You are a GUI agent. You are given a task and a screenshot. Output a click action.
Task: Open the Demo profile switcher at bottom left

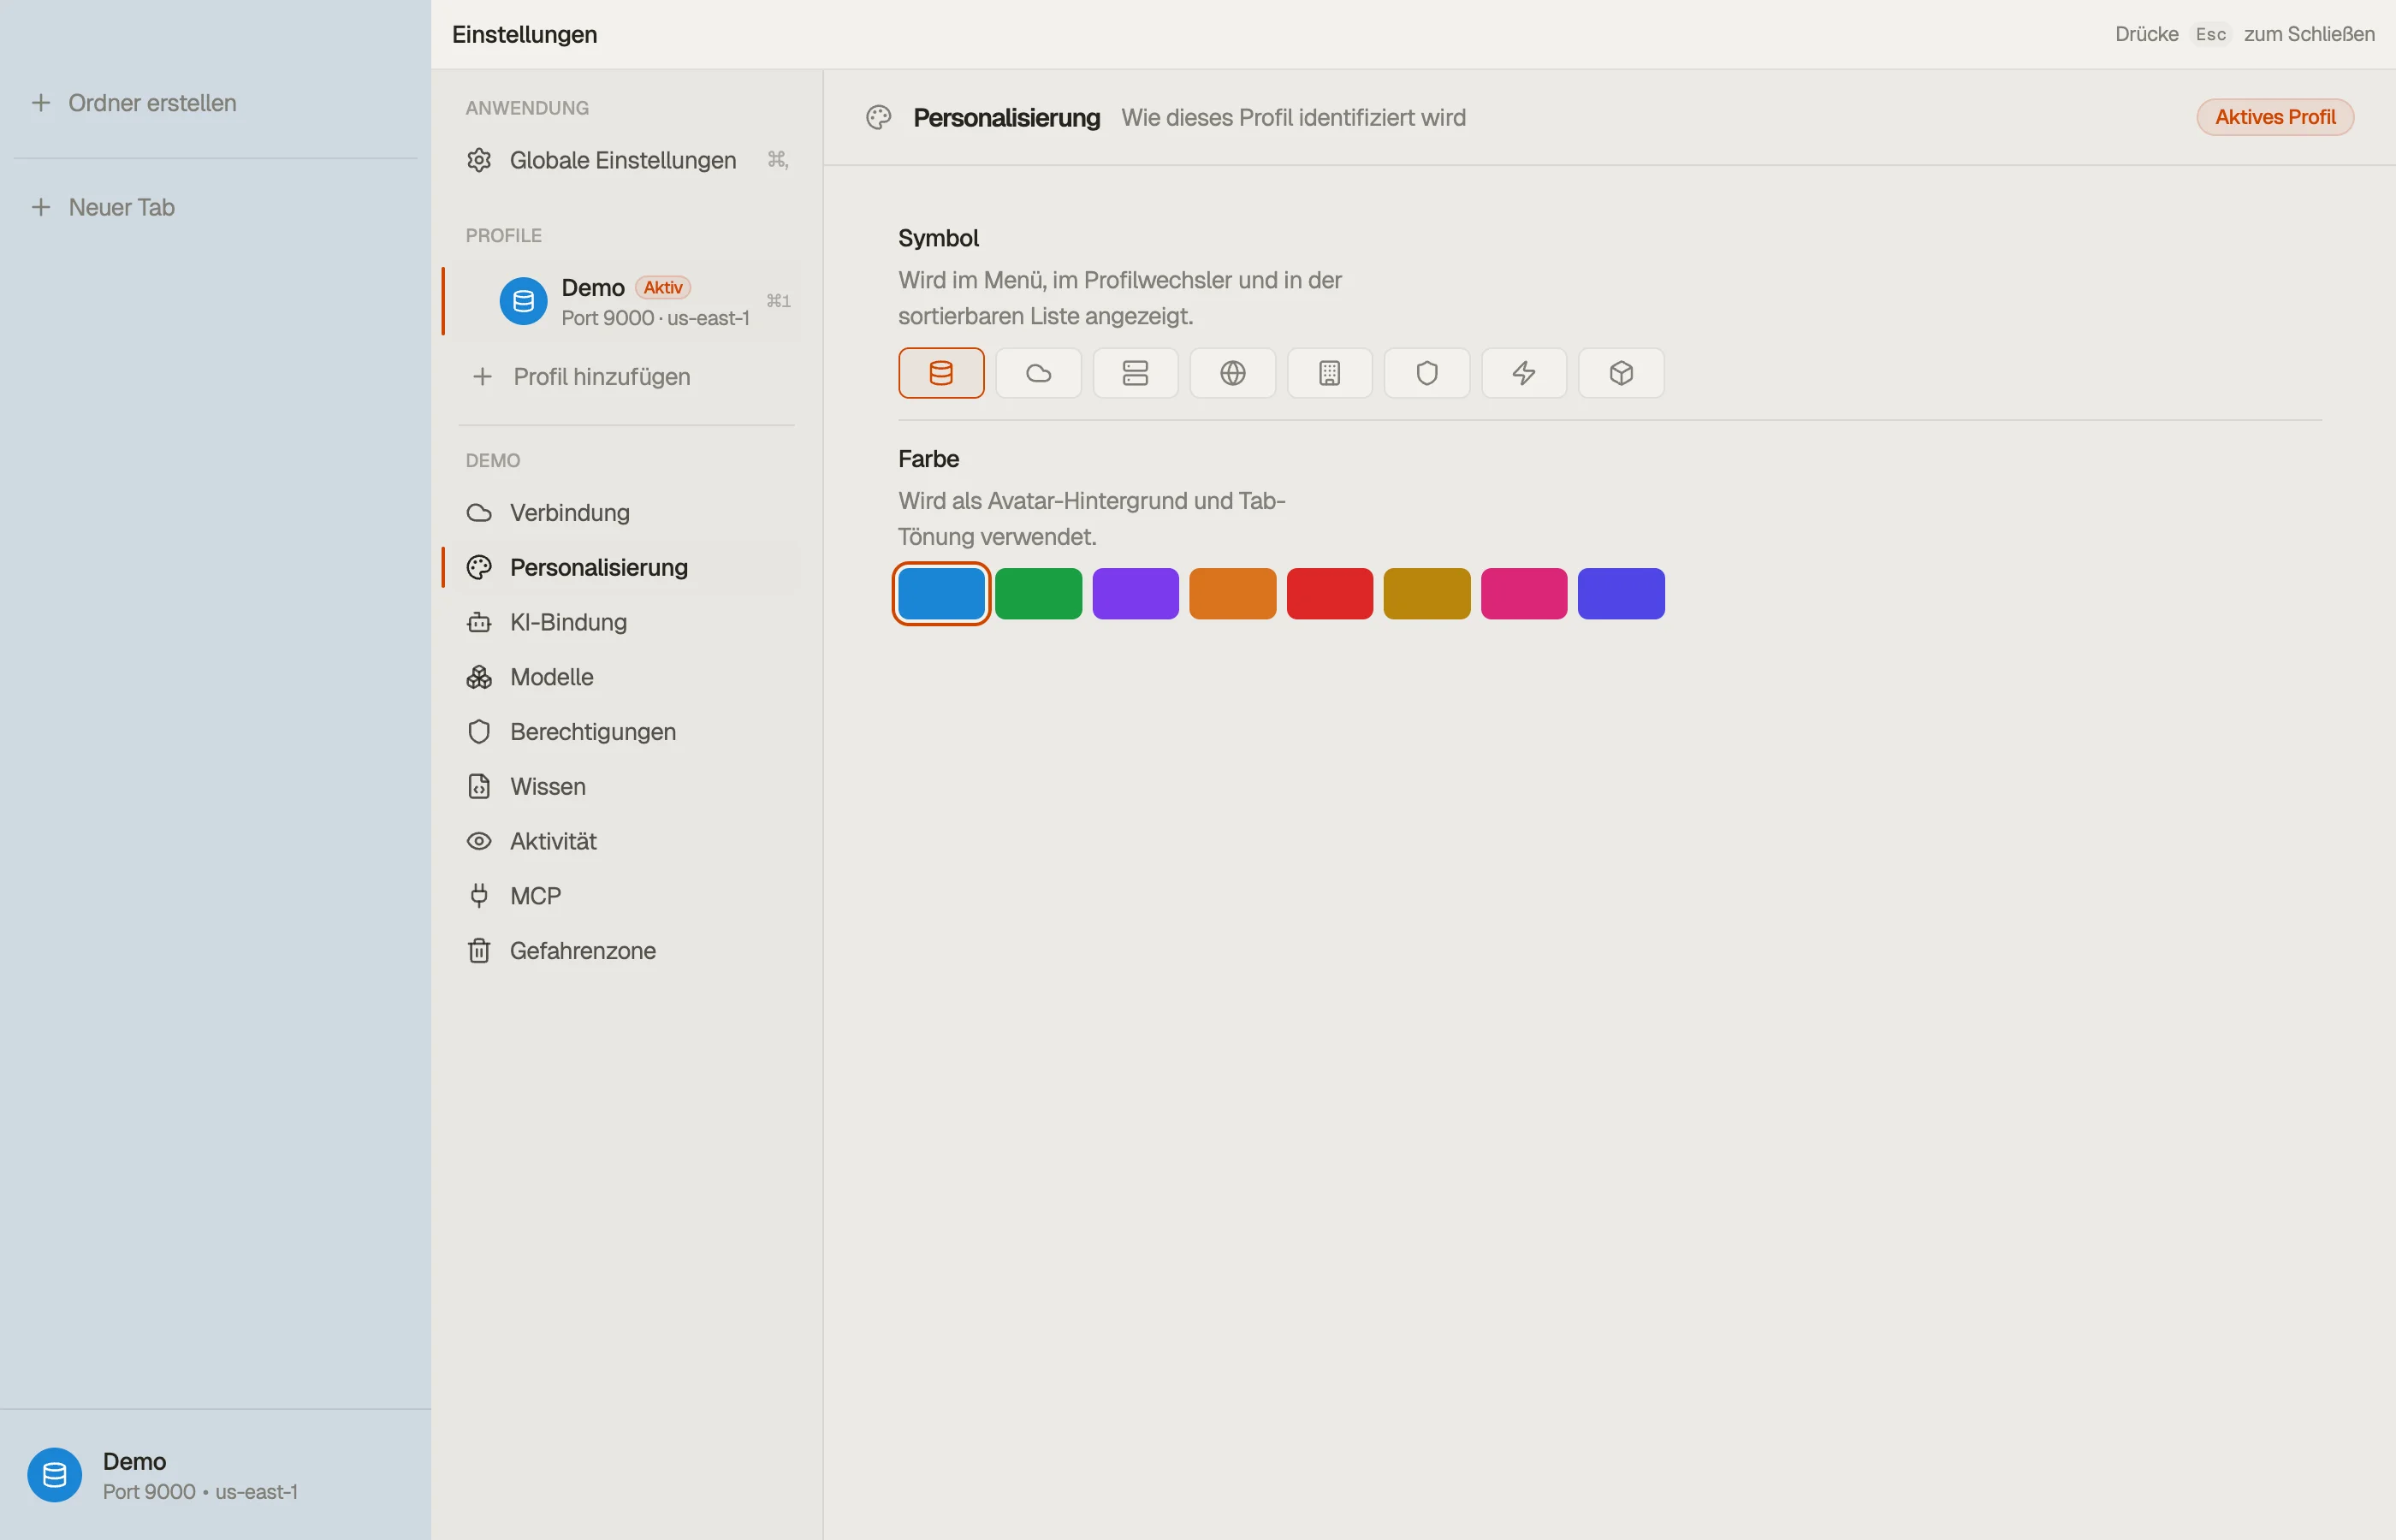click(x=215, y=1475)
